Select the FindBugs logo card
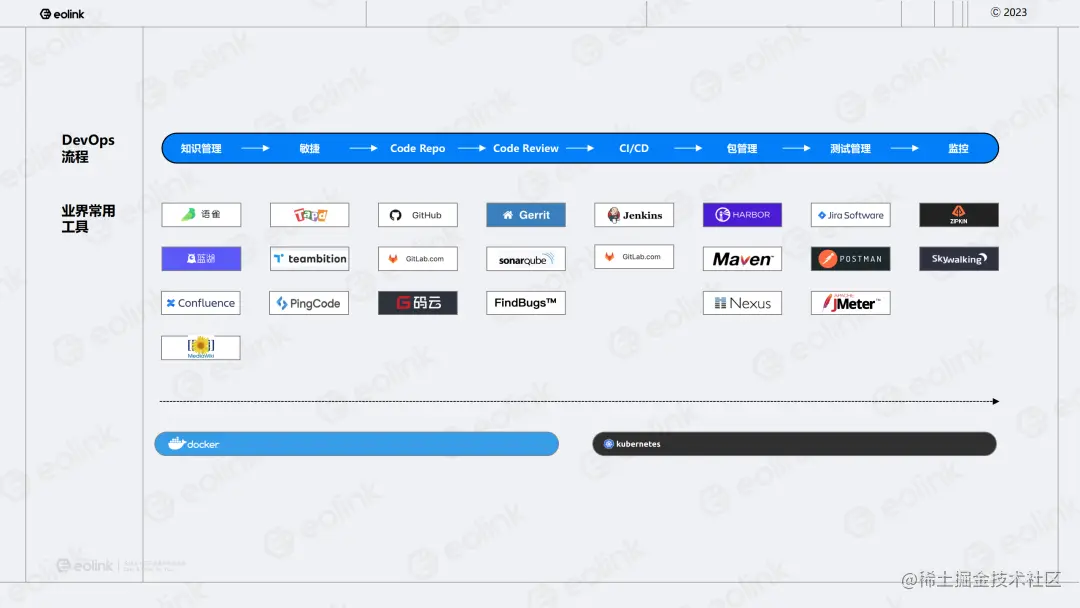The height and width of the screenshot is (608, 1080). [x=526, y=303]
